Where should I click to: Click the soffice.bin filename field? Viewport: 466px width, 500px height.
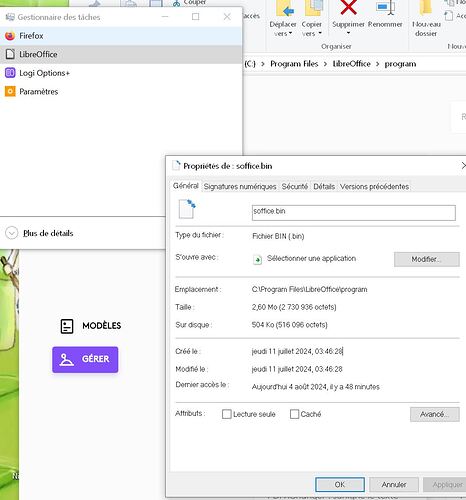(354, 213)
